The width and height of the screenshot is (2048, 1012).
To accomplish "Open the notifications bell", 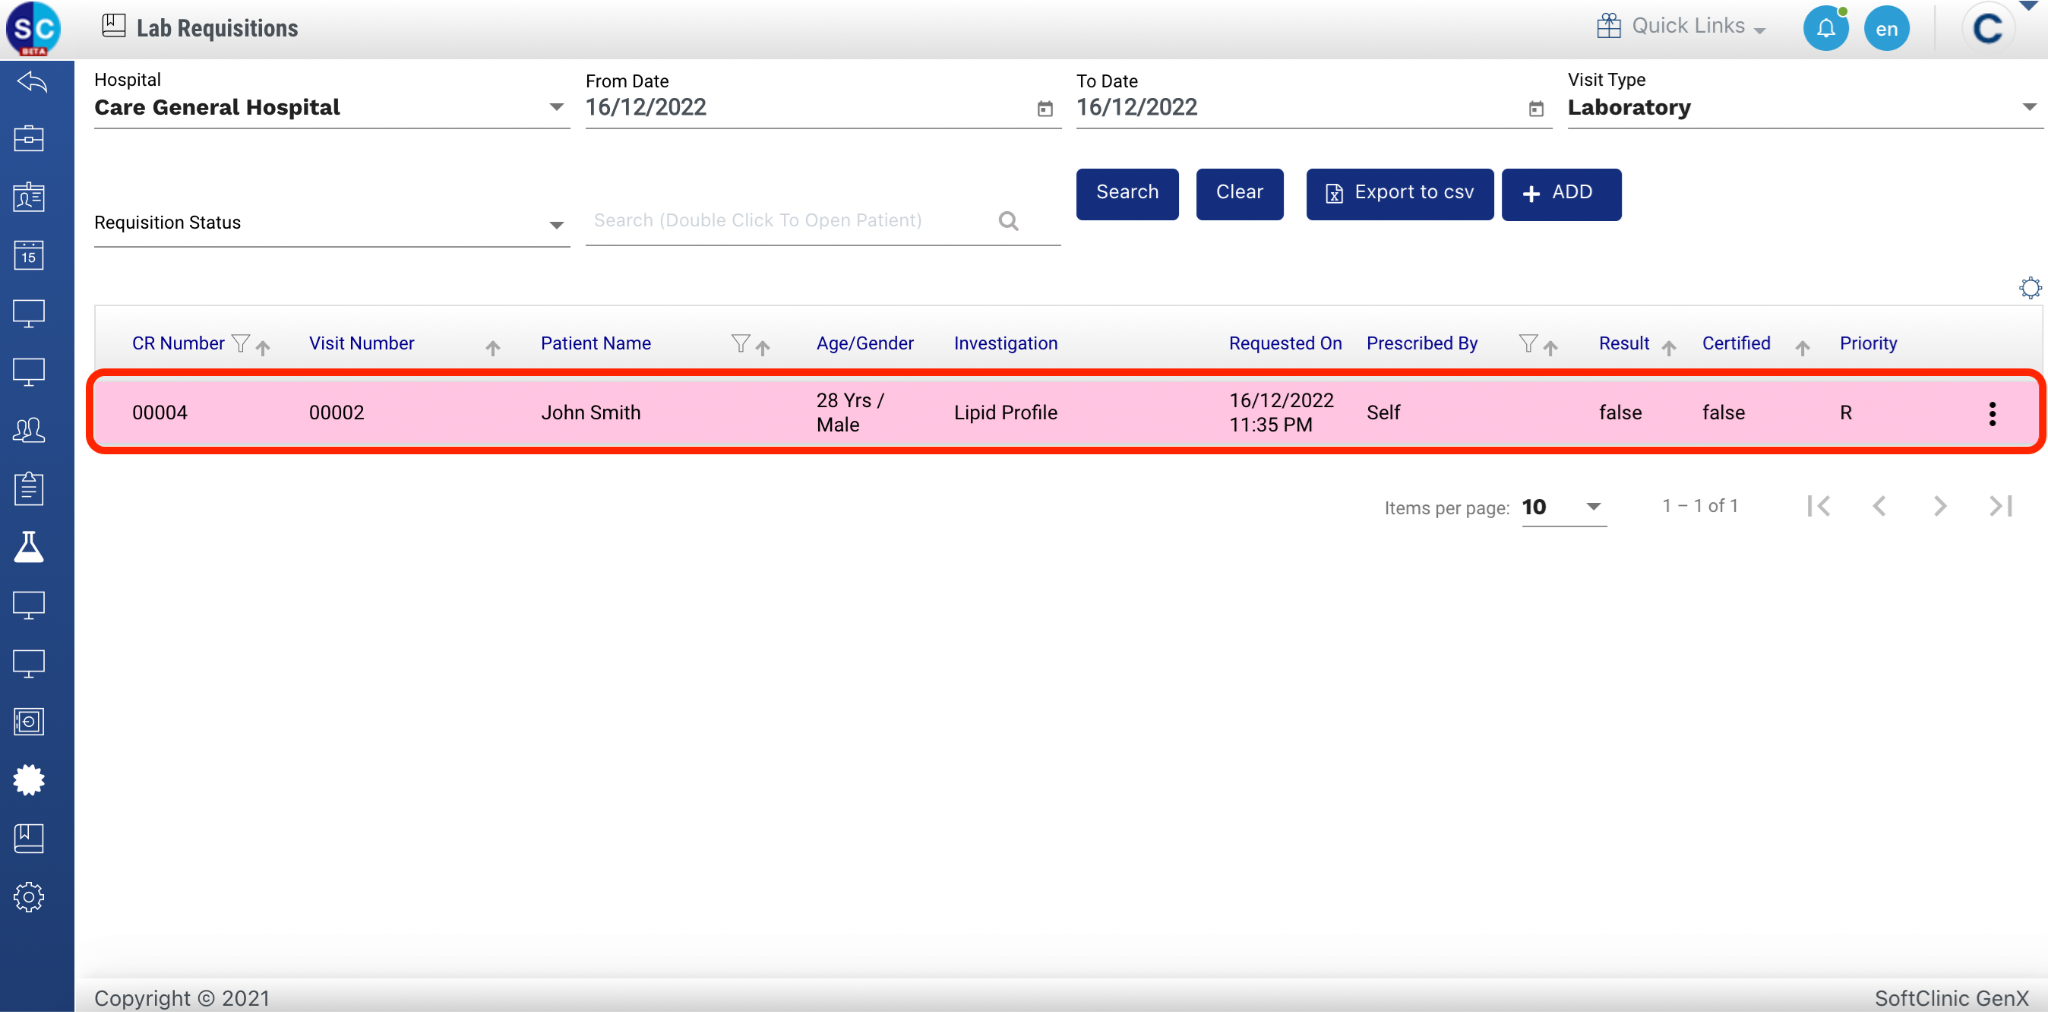I will click(1825, 28).
